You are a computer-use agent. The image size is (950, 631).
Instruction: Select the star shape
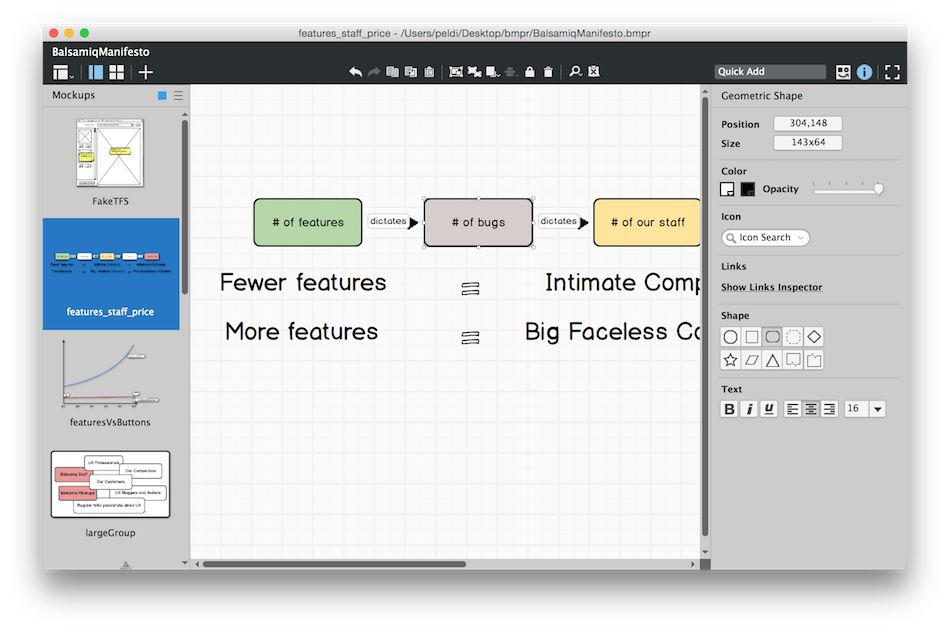[731, 360]
